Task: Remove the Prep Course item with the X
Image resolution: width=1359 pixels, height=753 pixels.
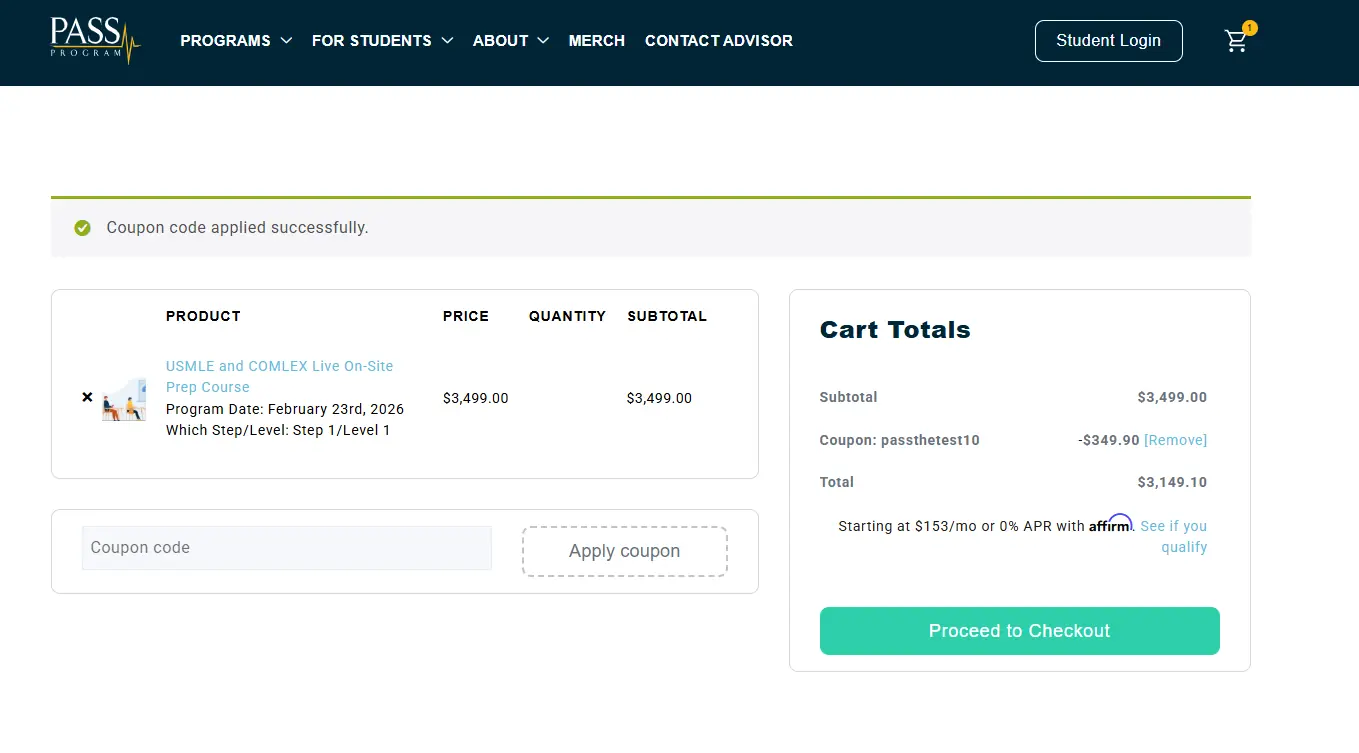Action: [87, 397]
